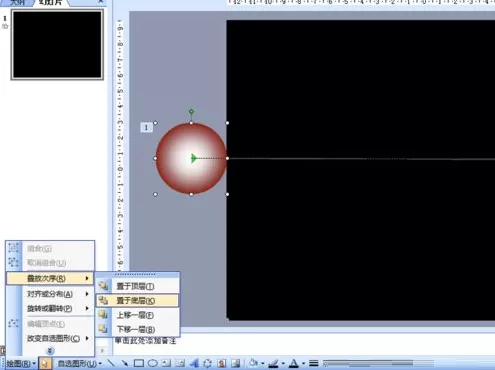Choose the Rectangle shape tool
This screenshot has height=370, width=495.
(139, 363)
